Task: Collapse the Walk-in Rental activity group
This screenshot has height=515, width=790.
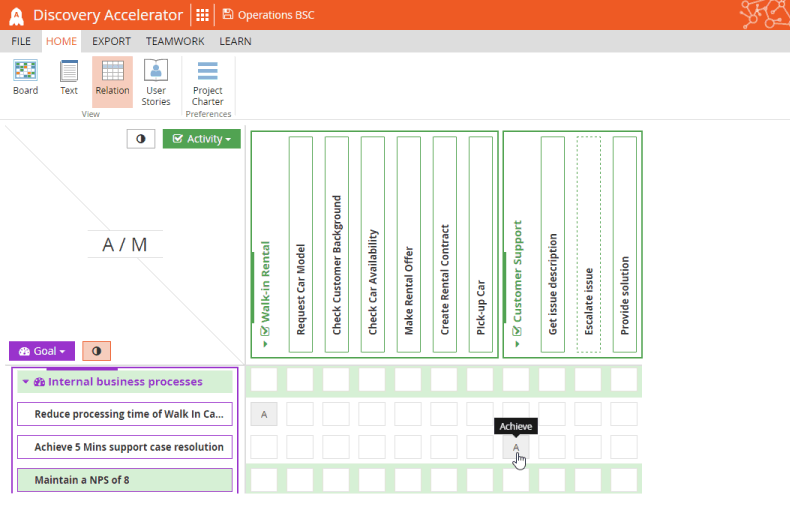Action: click(x=266, y=344)
